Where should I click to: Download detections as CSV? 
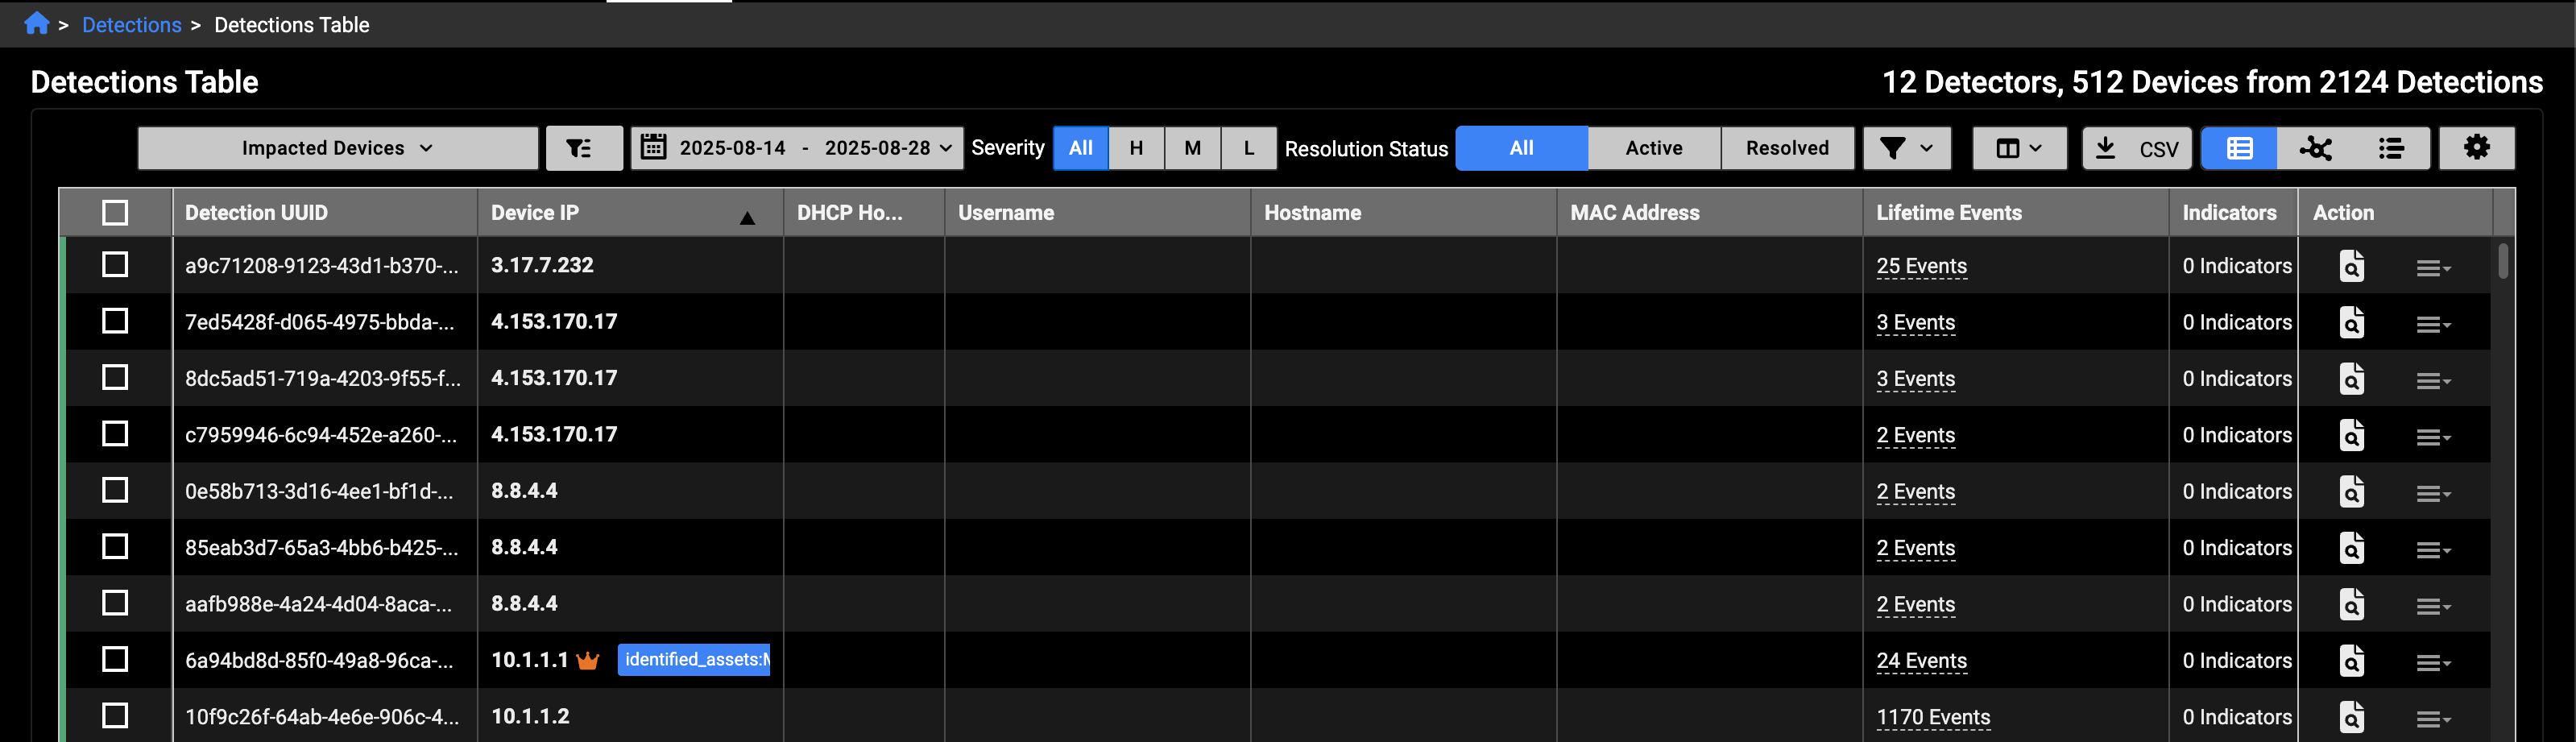click(2136, 148)
